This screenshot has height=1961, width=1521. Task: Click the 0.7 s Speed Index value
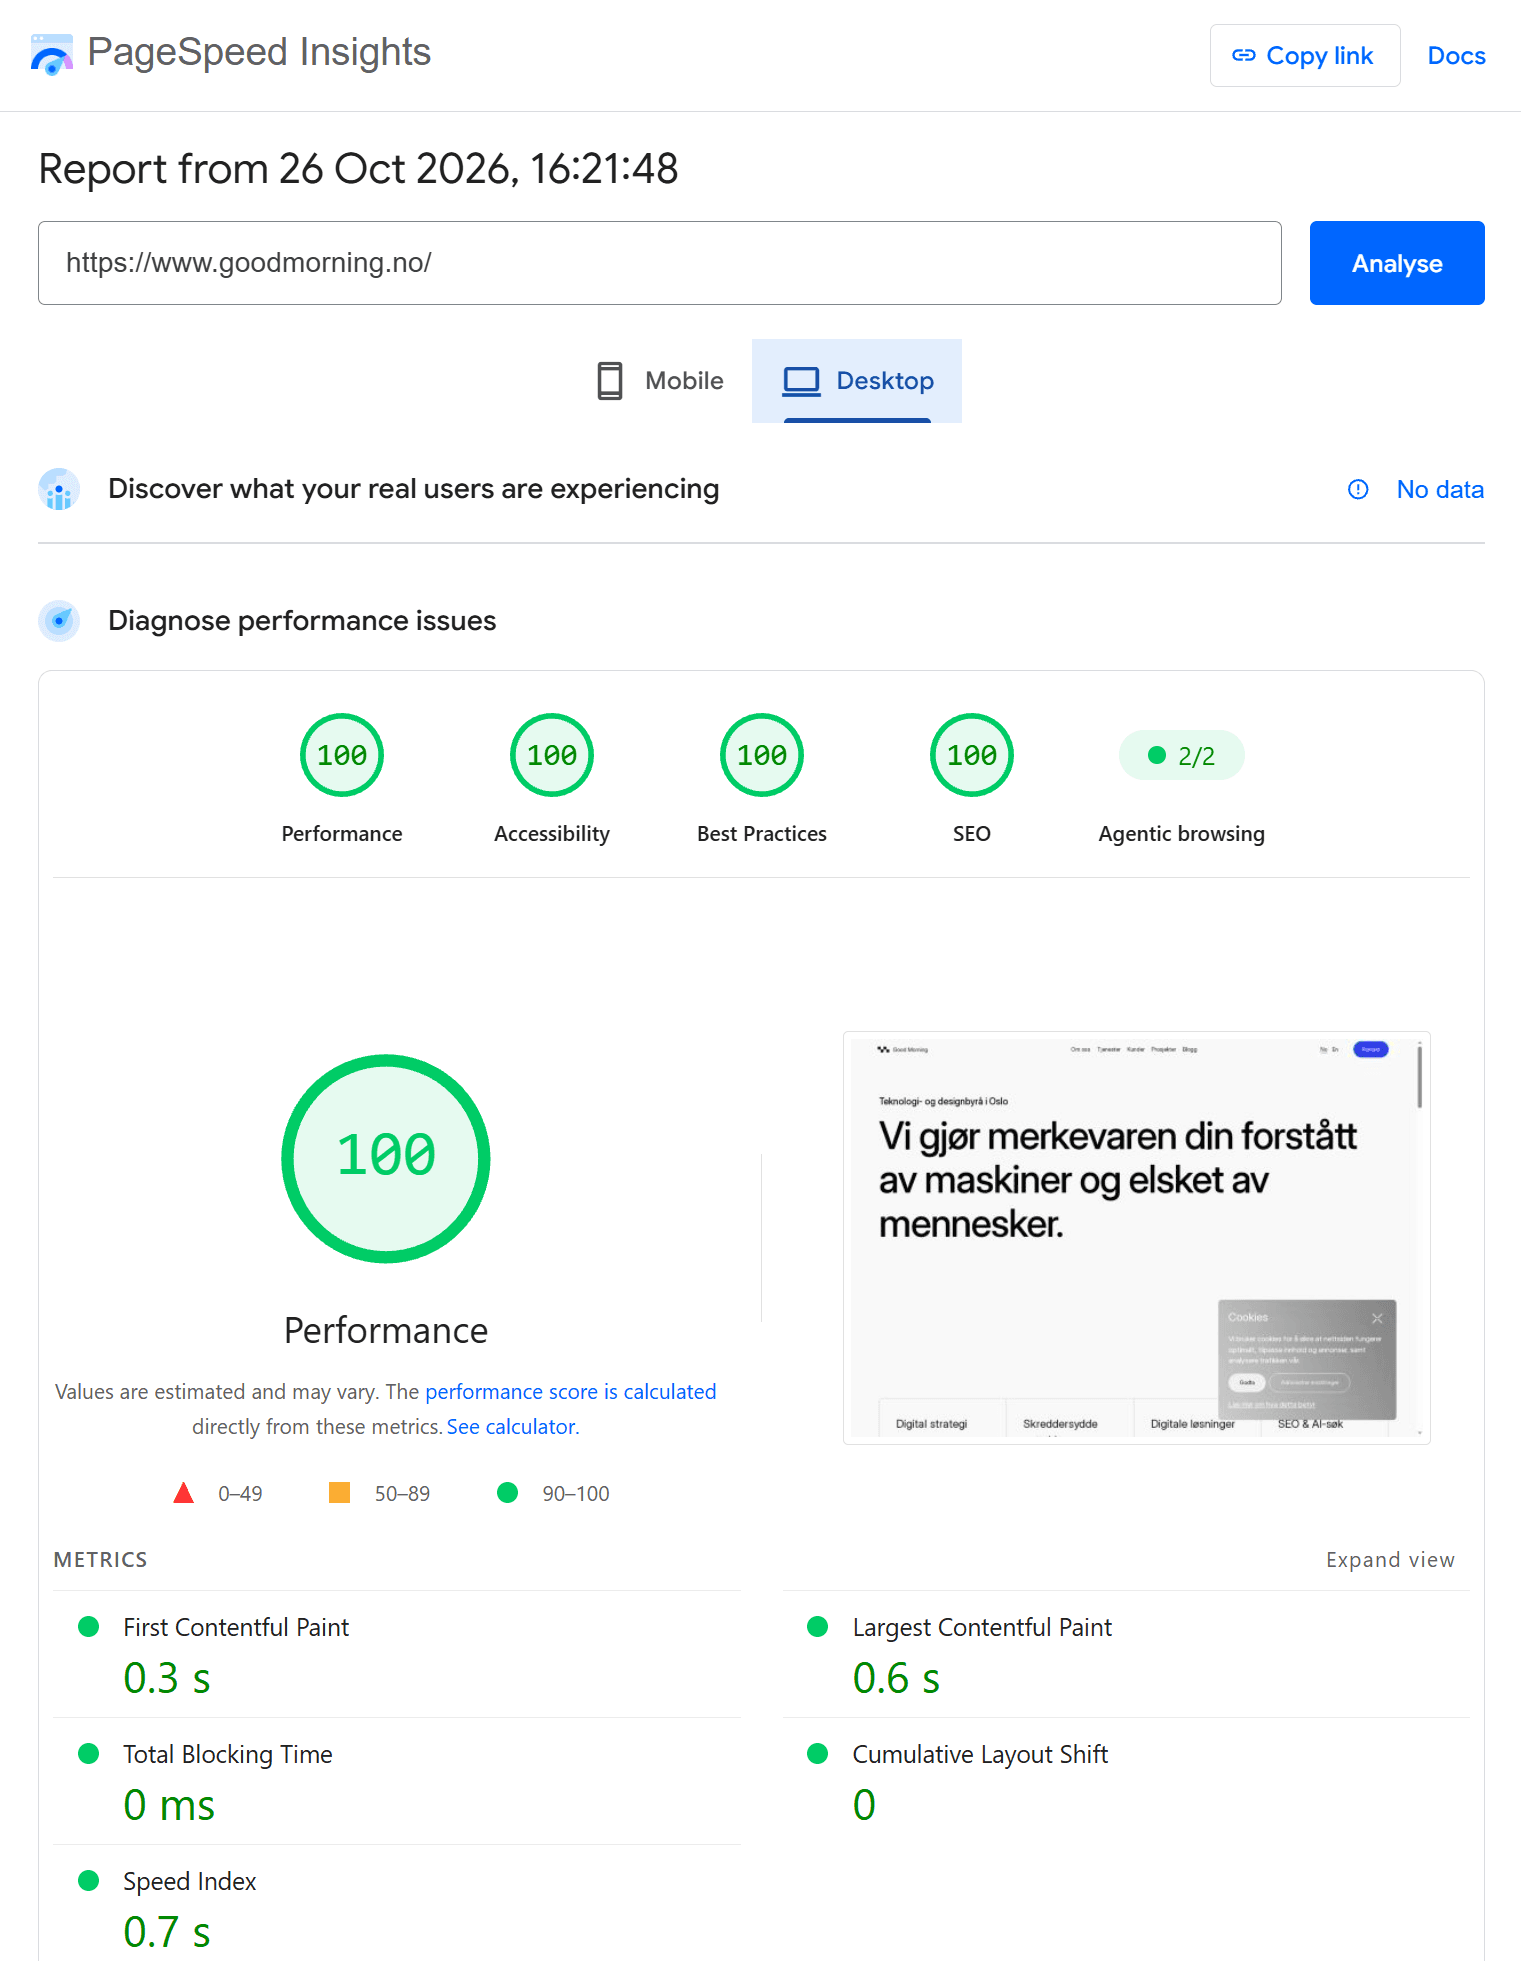pyautogui.click(x=167, y=1932)
